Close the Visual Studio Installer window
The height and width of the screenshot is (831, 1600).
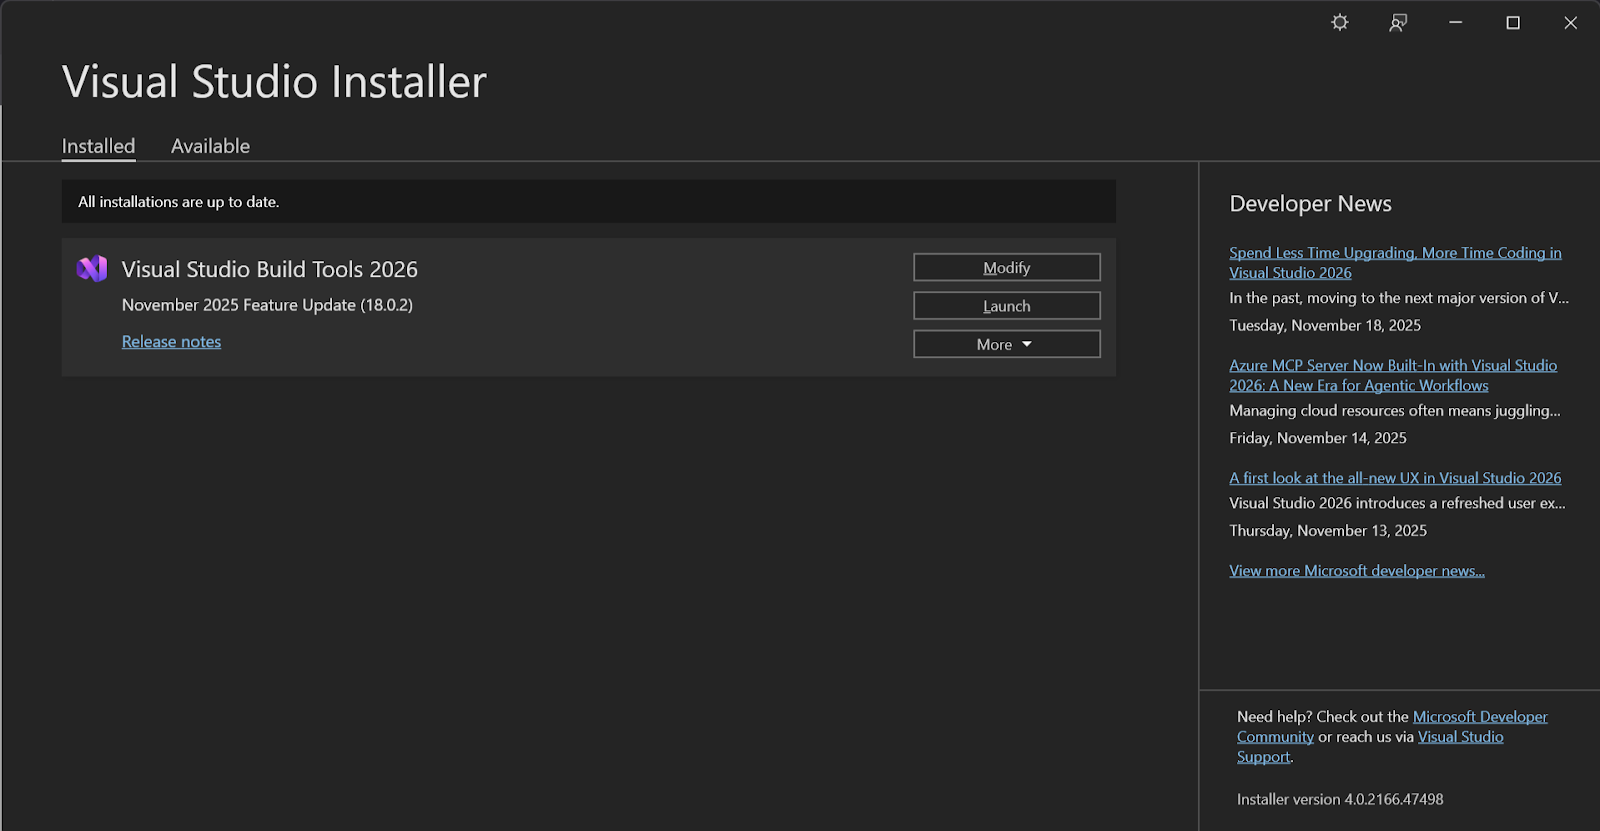(1570, 23)
